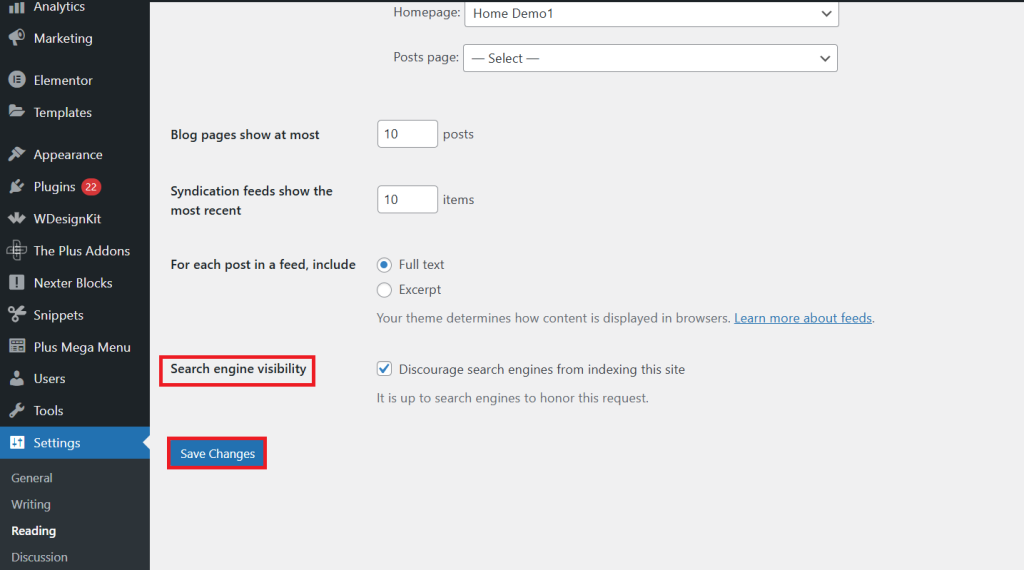
Task: Click the Appearance paintbrush icon
Action: [17, 154]
